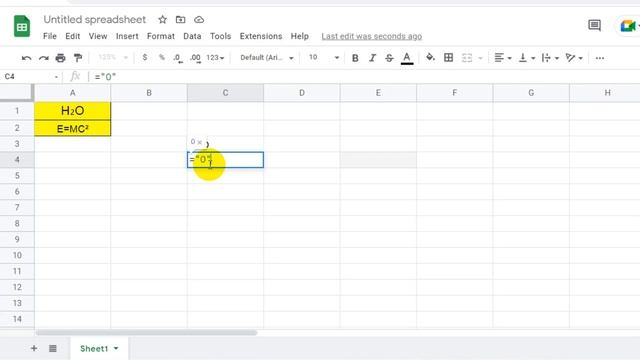
Task: Select row 7 header
Action: (x=17, y=207)
